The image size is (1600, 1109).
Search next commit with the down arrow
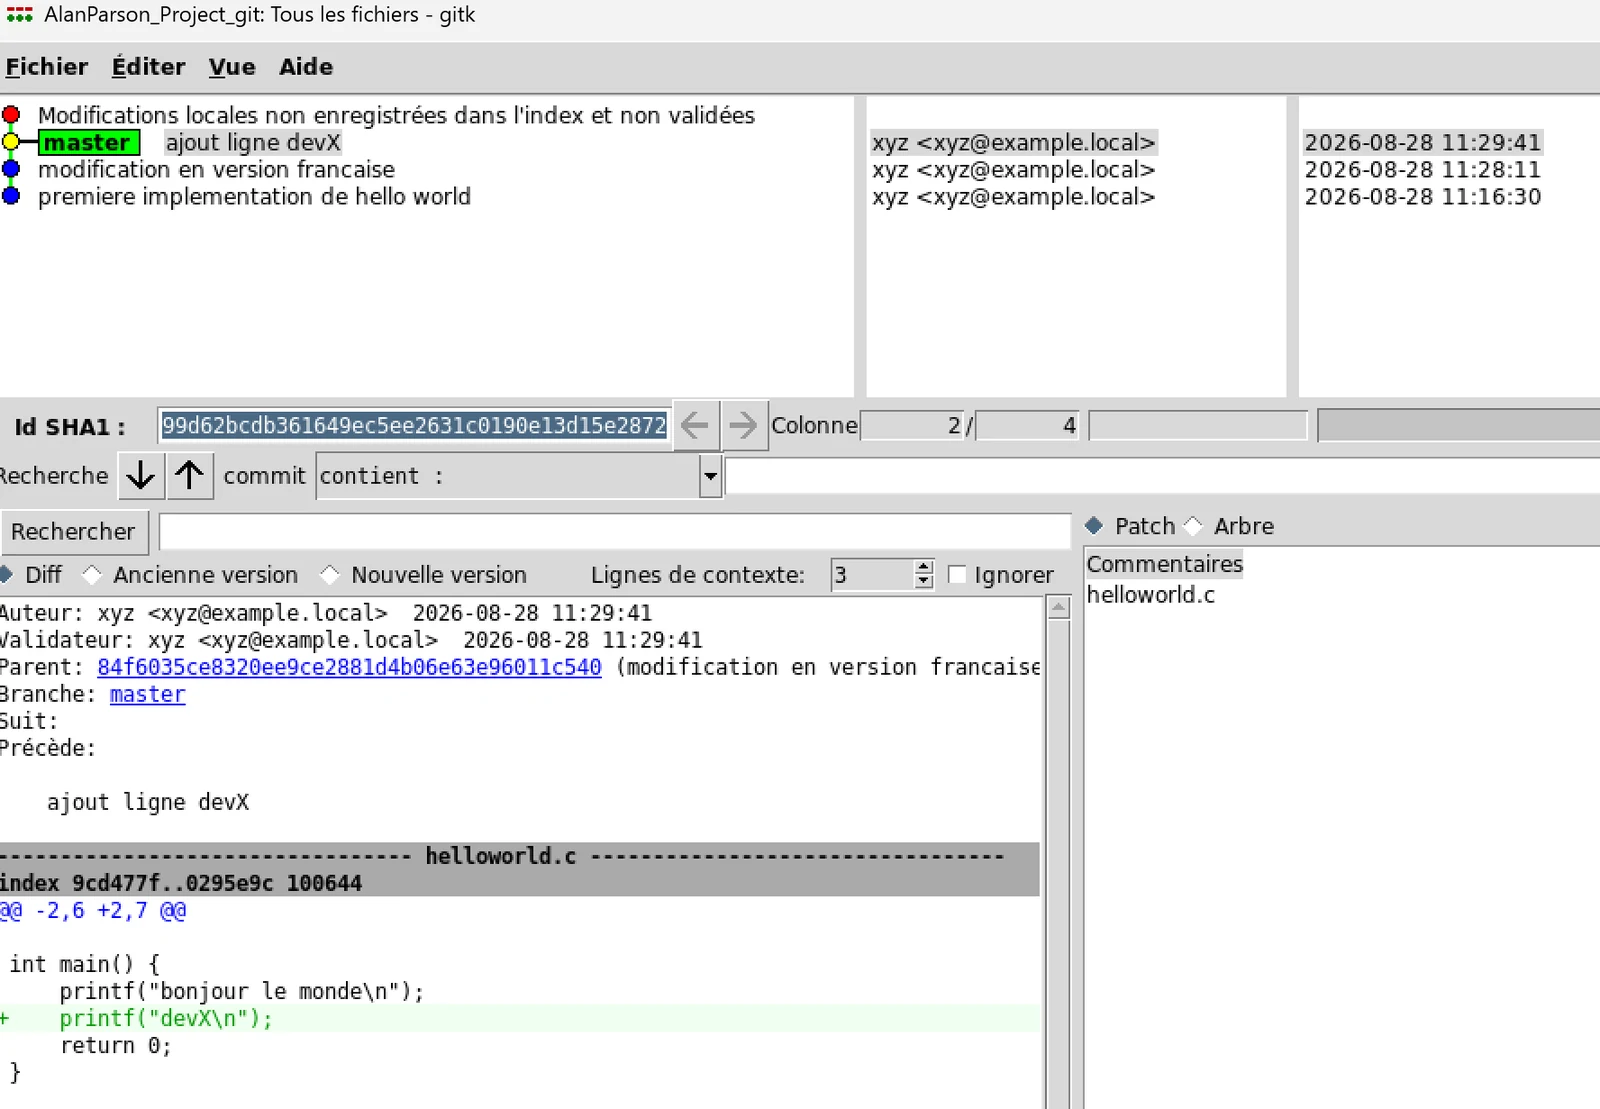(x=141, y=476)
